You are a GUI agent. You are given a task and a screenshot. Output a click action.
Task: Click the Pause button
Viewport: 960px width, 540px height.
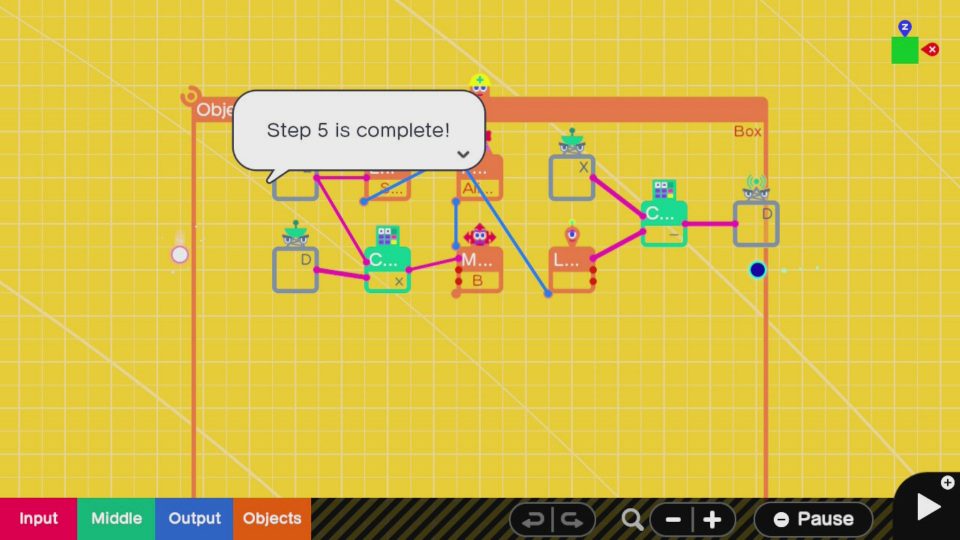[x=813, y=519]
